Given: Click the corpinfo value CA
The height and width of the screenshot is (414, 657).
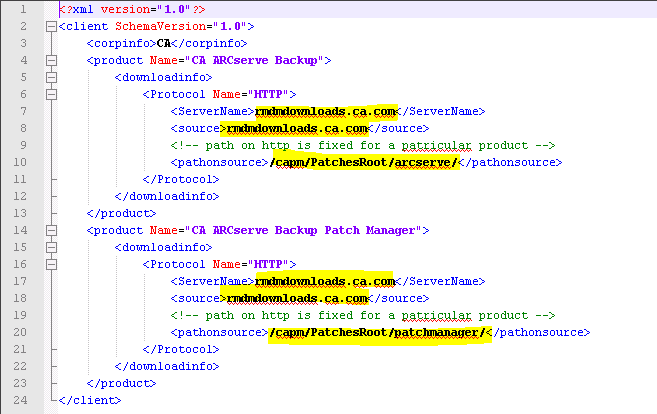Looking at the screenshot, I should coord(164,44).
